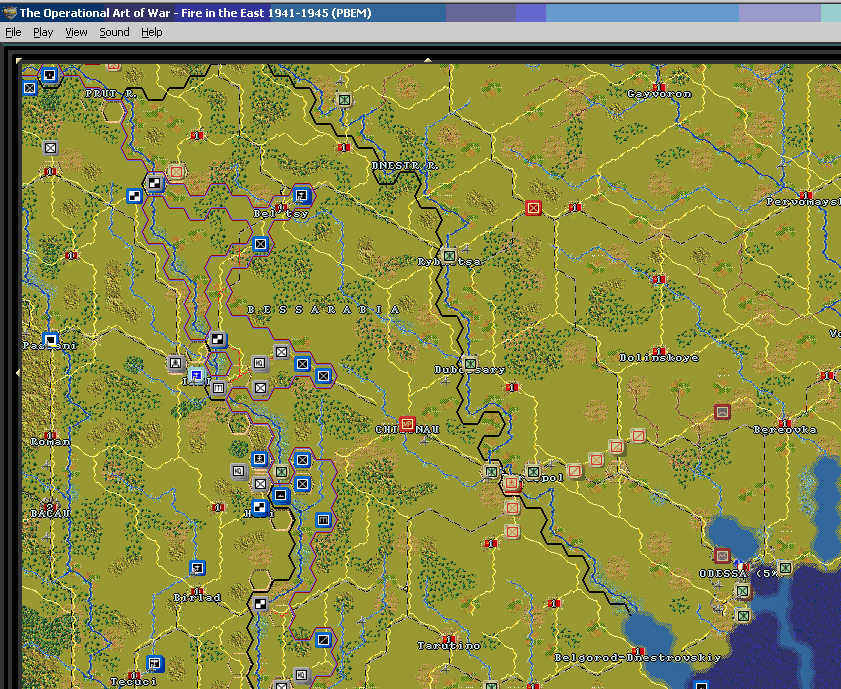841x689 pixels.
Task: Click the CHISINAU city label
Action: tap(407, 429)
